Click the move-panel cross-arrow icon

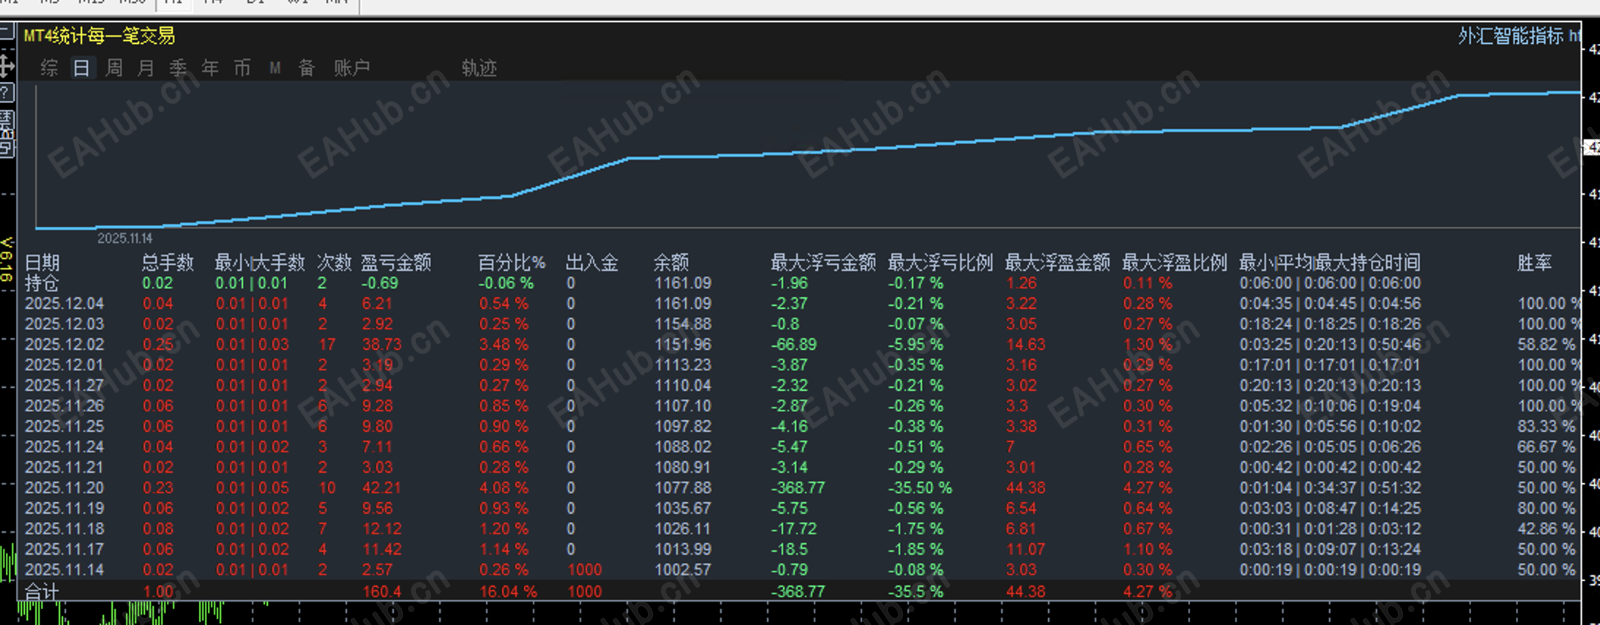tap(6, 66)
